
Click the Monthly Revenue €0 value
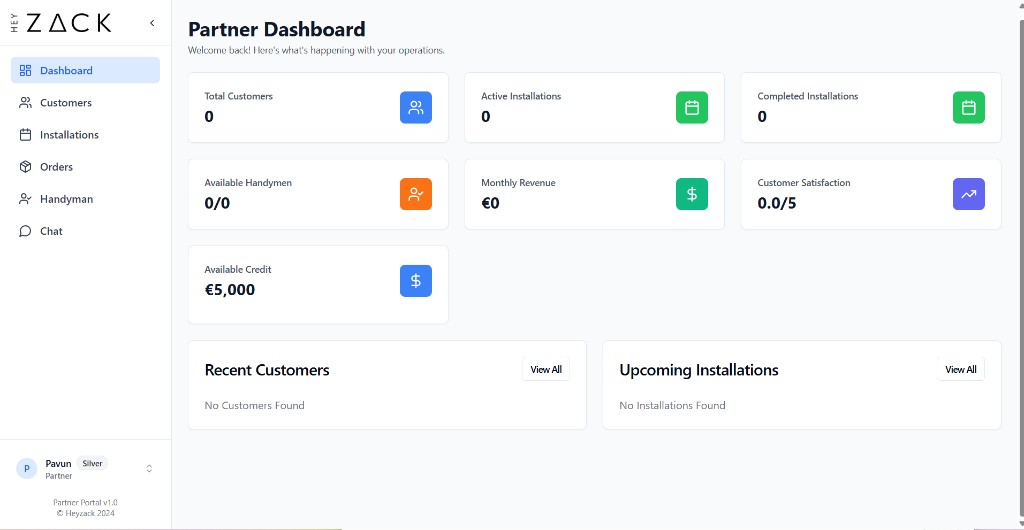pos(490,204)
